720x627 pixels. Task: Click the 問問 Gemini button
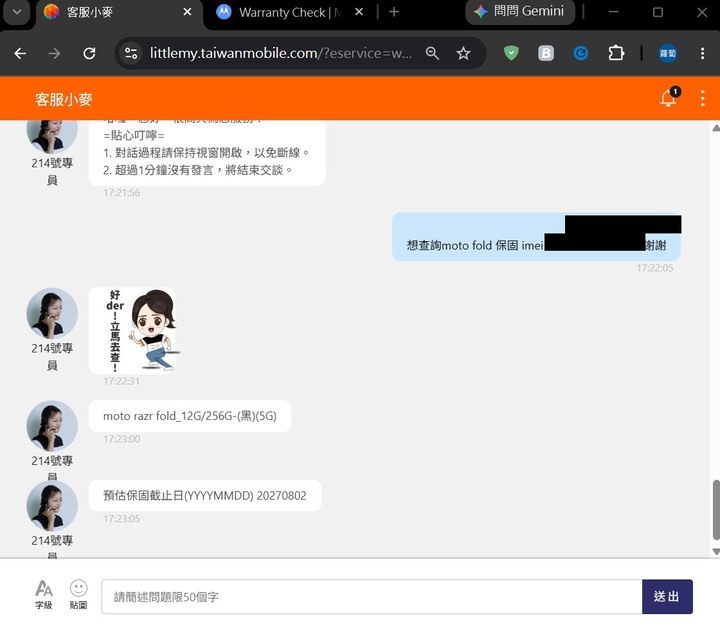pos(520,11)
